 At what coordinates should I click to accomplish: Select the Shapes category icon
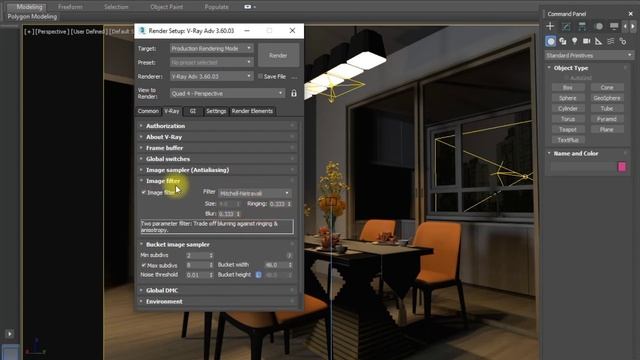click(563, 41)
